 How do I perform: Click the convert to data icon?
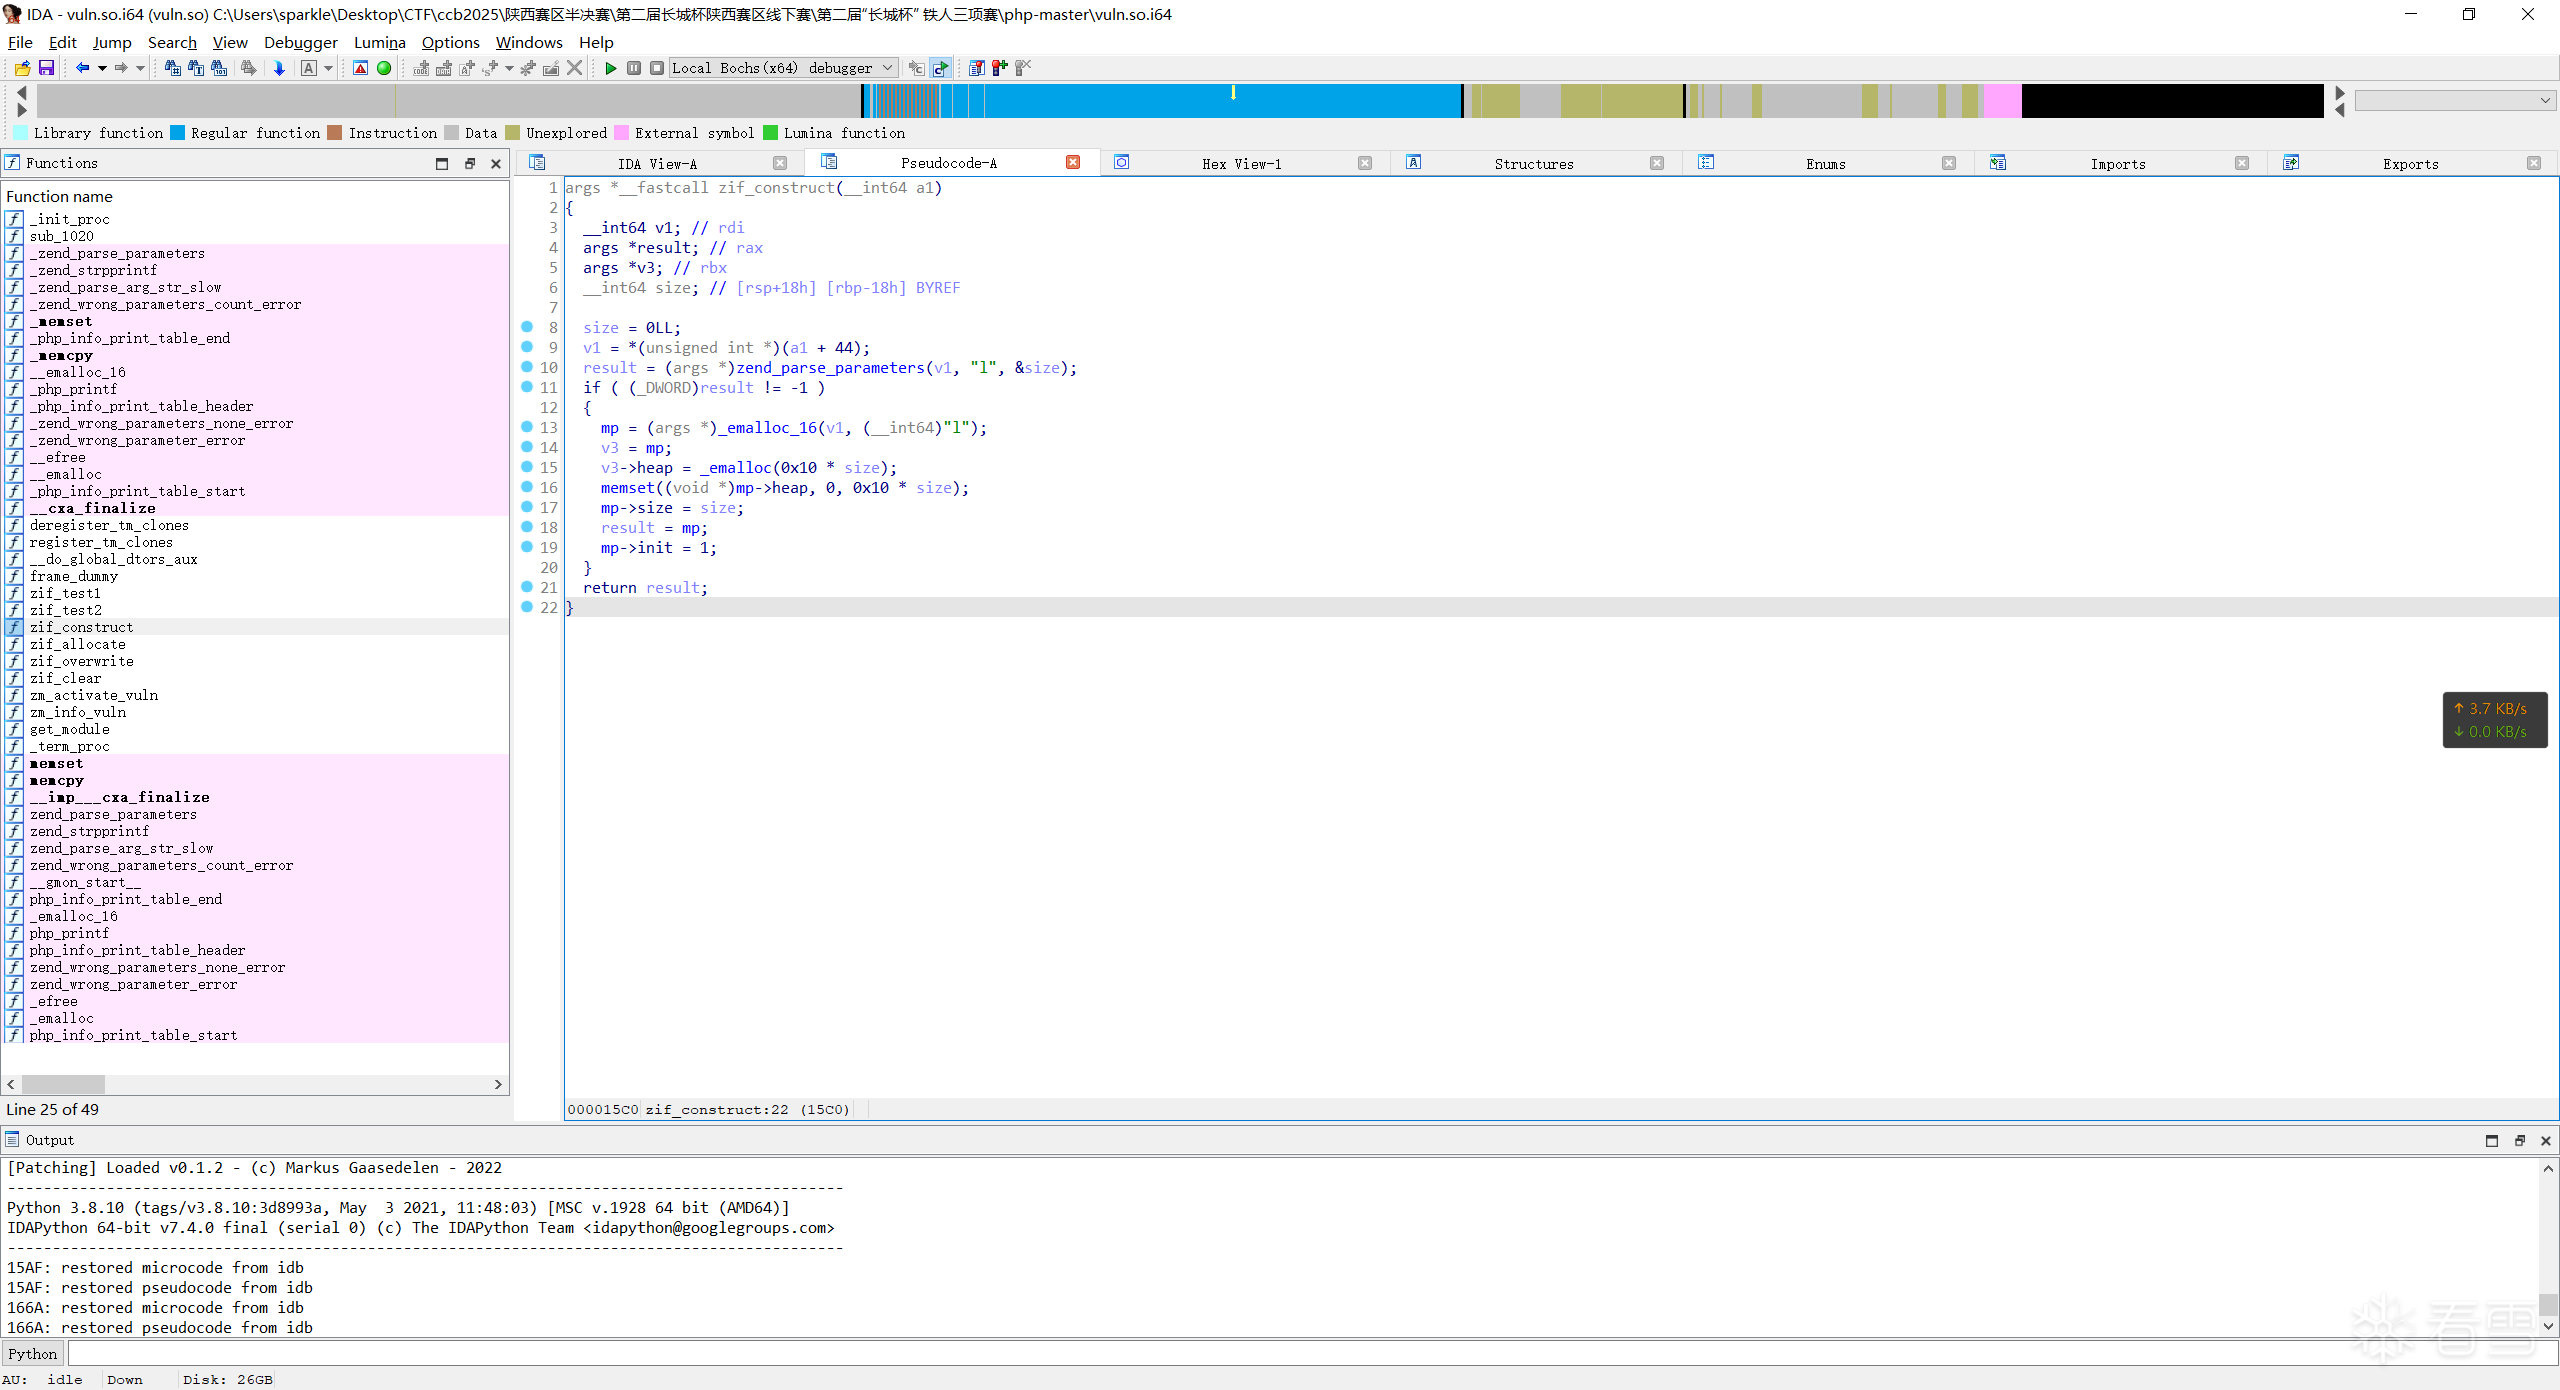(444, 68)
